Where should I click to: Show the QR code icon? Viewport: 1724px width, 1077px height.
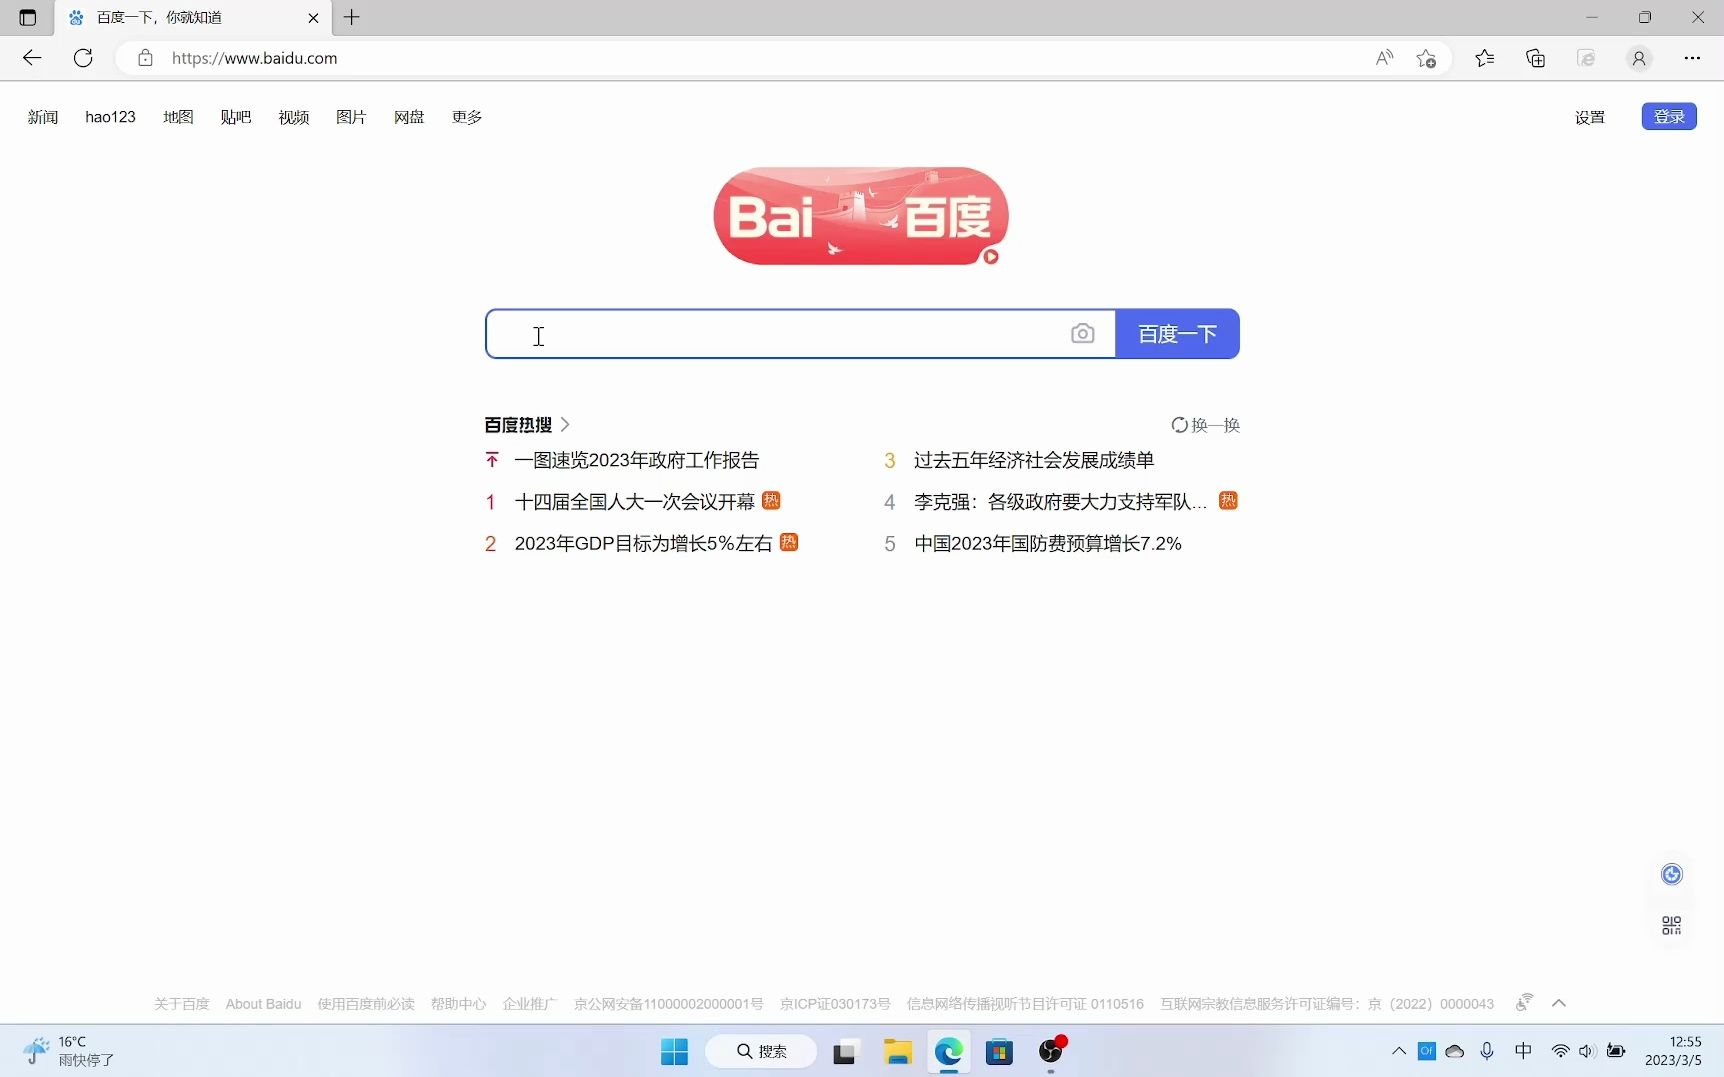point(1671,926)
